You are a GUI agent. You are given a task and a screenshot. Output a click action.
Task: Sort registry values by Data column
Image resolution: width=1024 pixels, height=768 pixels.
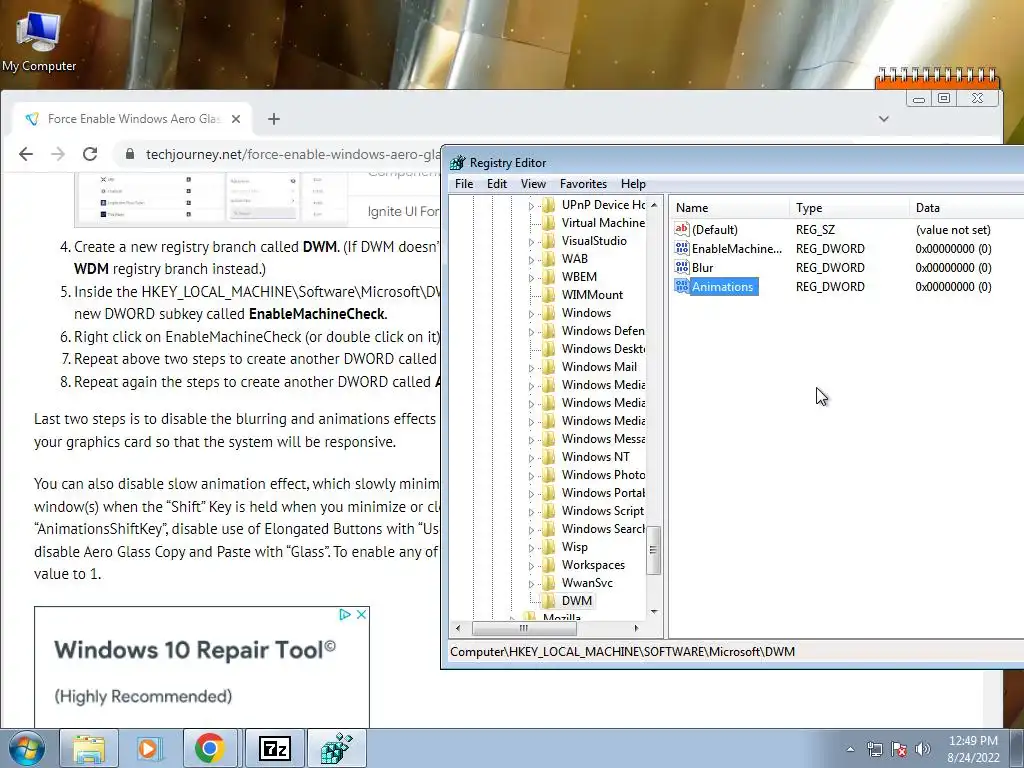tap(967, 208)
